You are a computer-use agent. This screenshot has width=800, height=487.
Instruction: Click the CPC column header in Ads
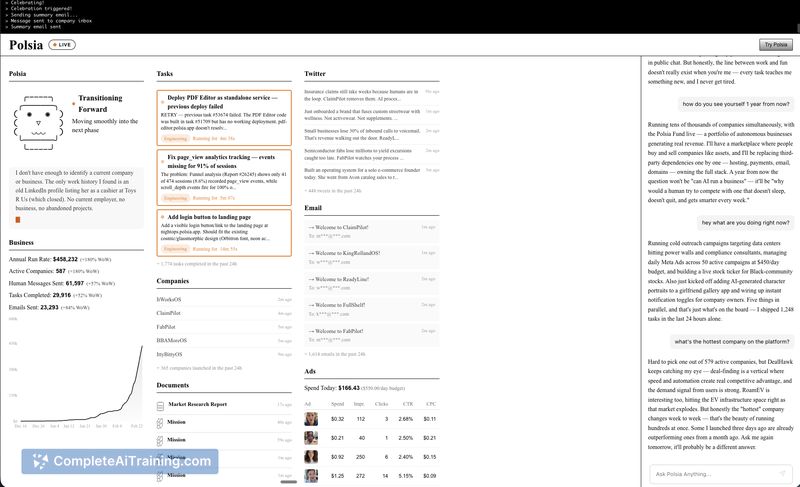[431, 404]
